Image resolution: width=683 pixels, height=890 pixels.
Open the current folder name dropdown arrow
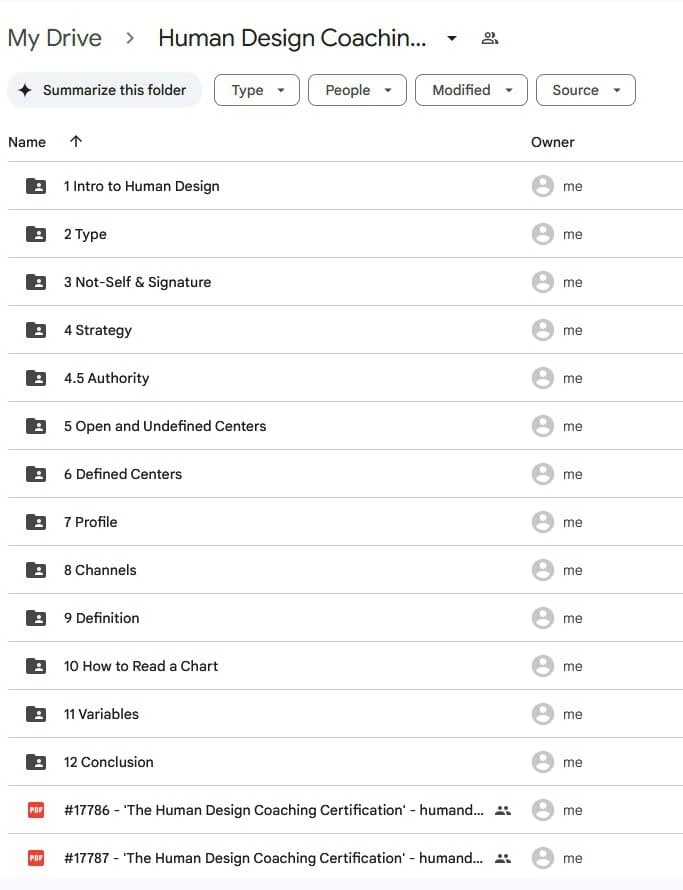tap(452, 39)
